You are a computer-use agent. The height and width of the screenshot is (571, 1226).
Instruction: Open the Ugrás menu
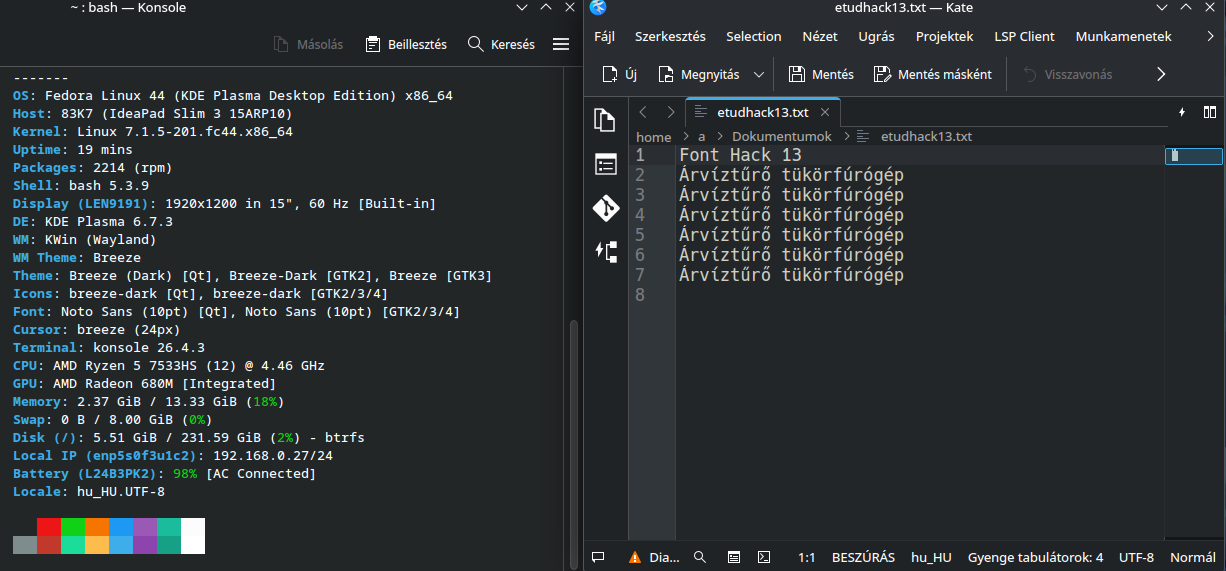click(876, 36)
